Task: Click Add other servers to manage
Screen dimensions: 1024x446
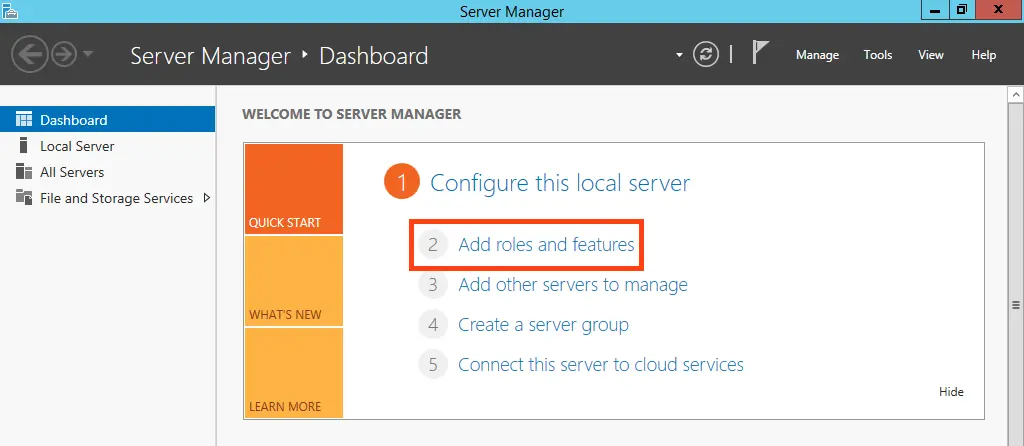Action: [x=572, y=285]
